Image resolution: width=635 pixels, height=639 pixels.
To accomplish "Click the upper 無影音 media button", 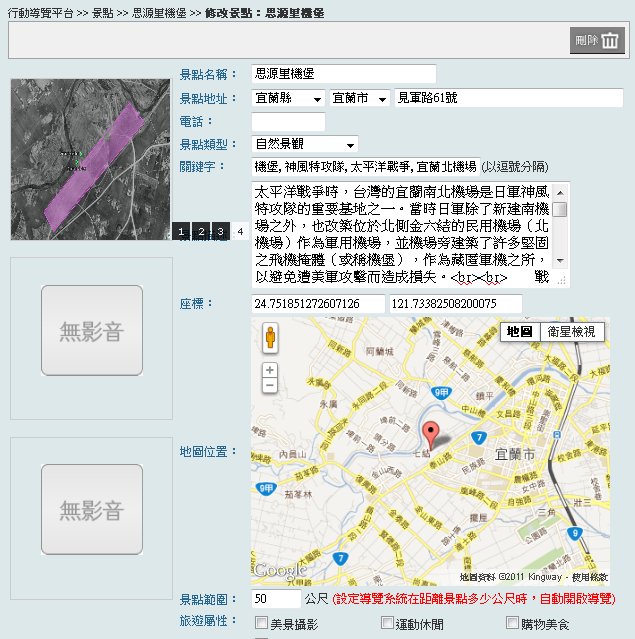I will click(92, 331).
